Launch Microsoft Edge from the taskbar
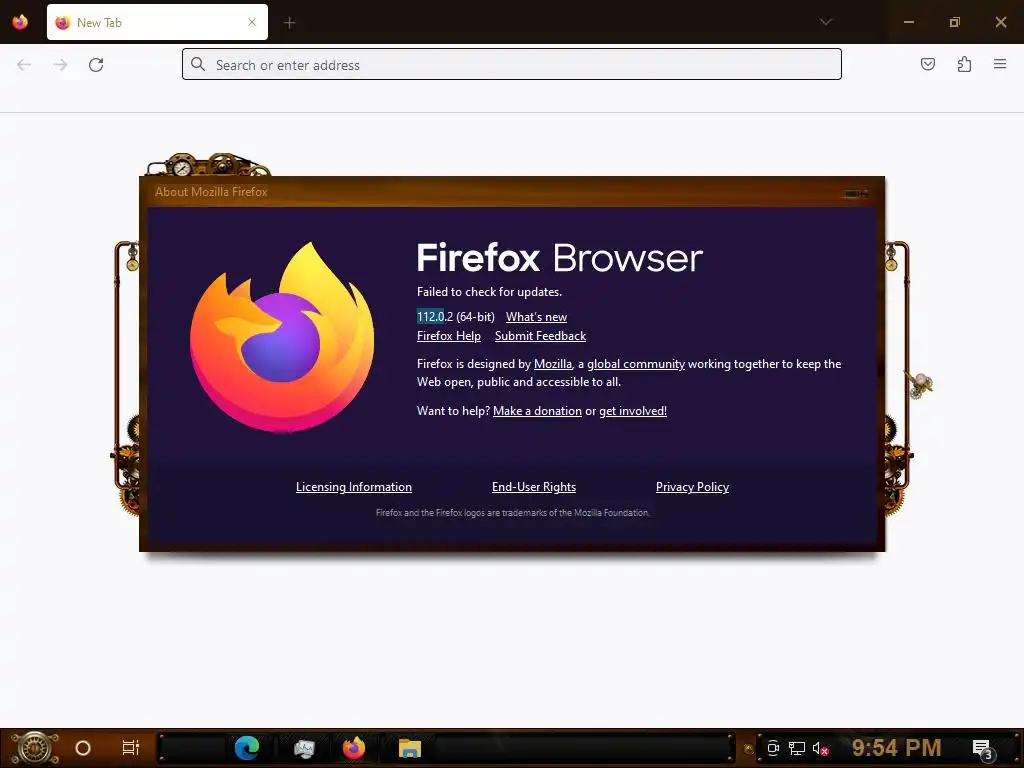The width and height of the screenshot is (1024, 768). 247,748
